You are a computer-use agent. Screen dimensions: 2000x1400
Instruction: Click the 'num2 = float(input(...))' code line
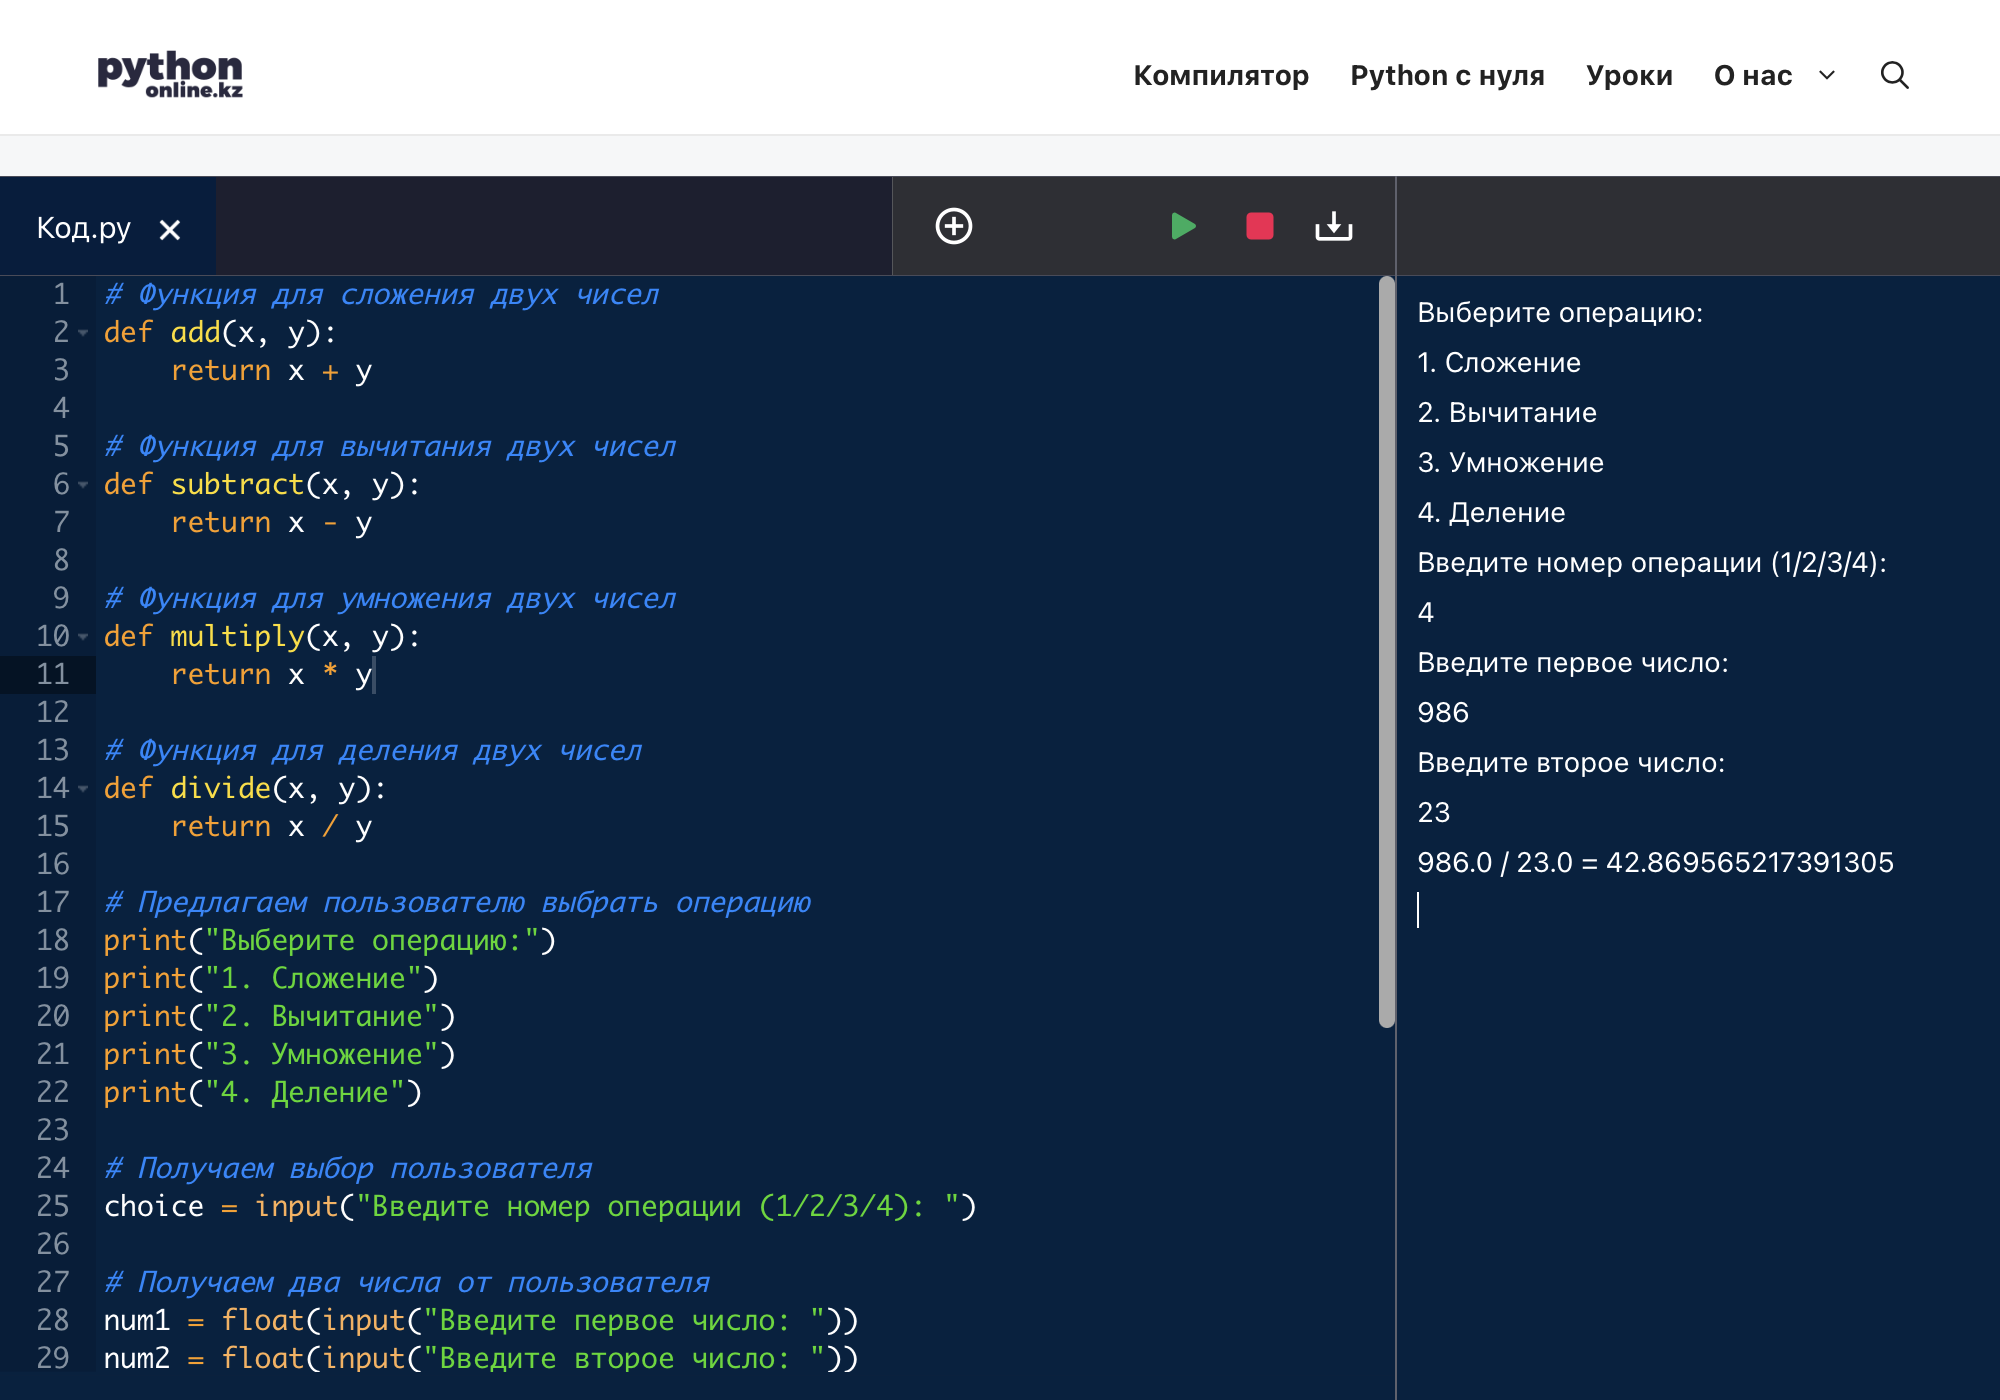point(481,1358)
